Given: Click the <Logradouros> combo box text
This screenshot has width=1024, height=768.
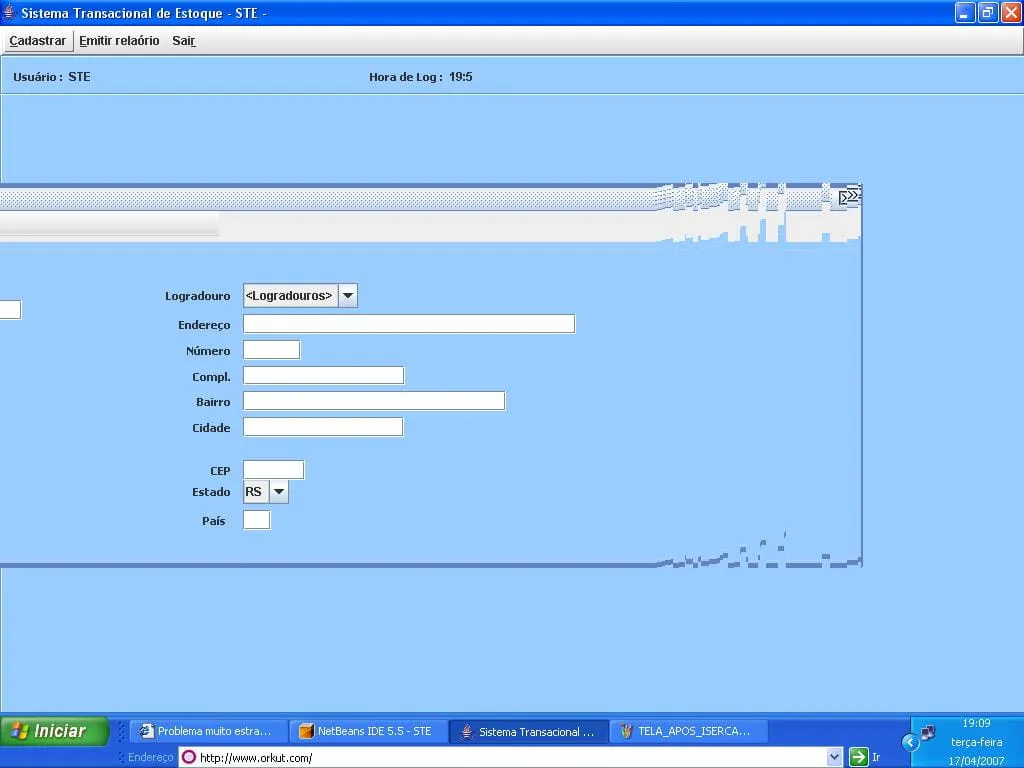Looking at the screenshot, I should click(289, 296).
